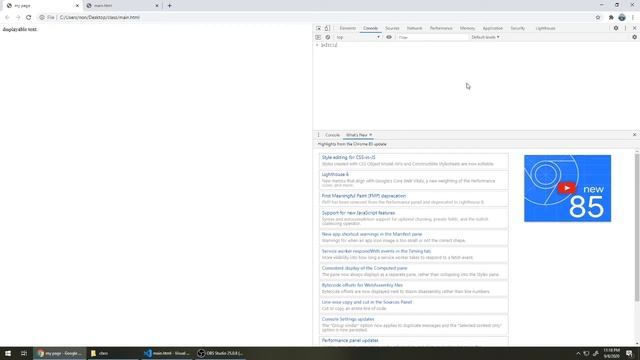Screen dimensions: 640x360
Task: Open 'Console Settings updates' link
Action: (x=348, y=319)
